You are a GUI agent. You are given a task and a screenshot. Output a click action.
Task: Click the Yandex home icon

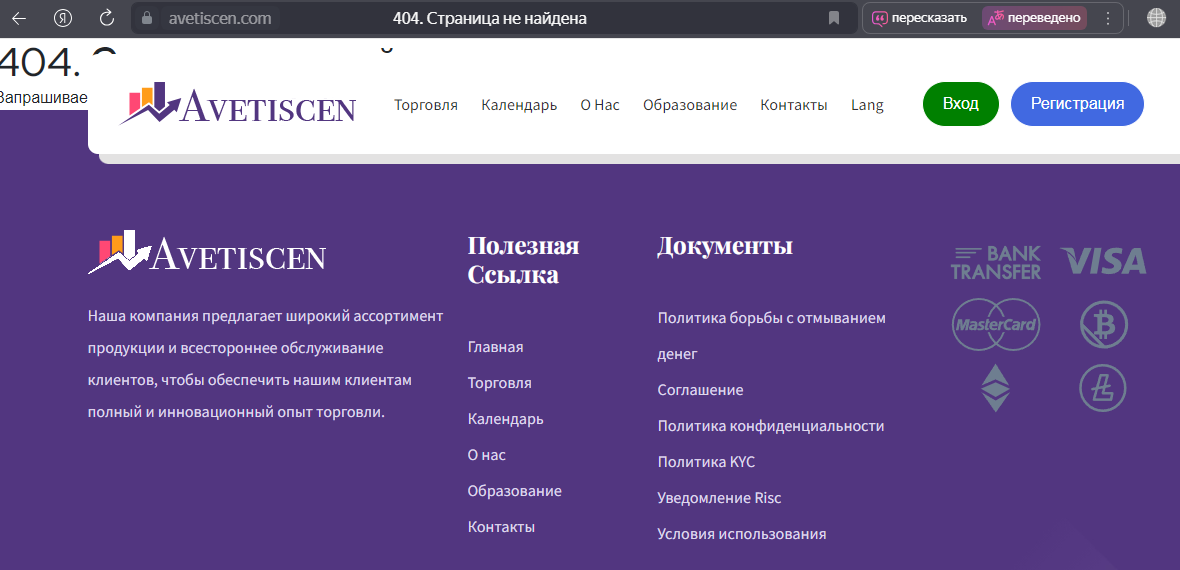point(62,18)
